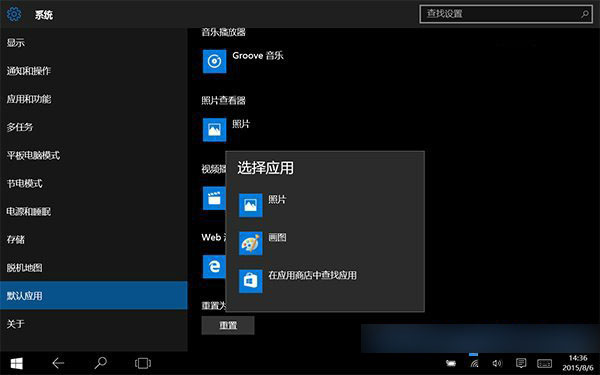The width and height of the screenshot is (600, 375).
Task: Click the Settings gear icon
Action: (14, 14)
